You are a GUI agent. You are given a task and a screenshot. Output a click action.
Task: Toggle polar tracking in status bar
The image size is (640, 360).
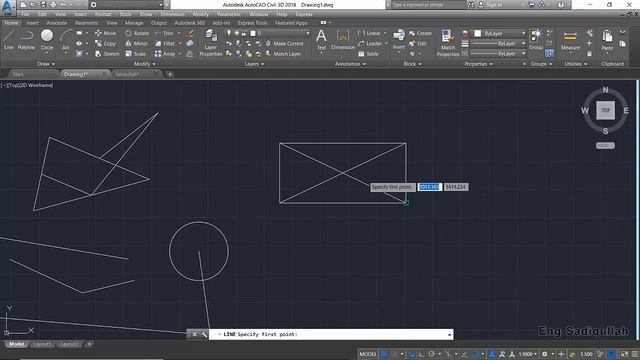[431, 354]
